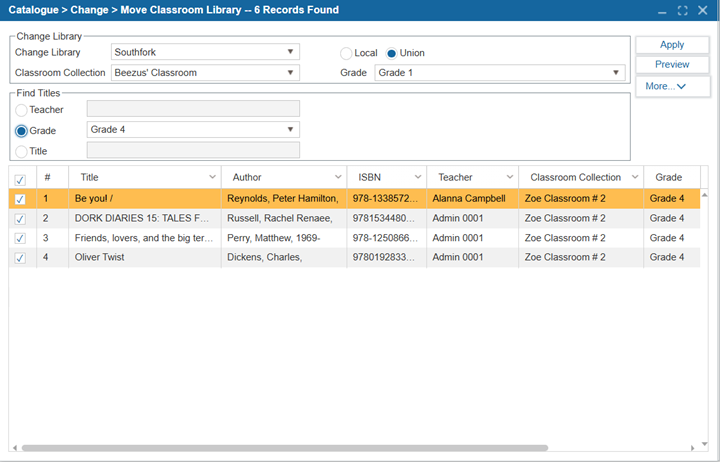Toggle the select-all checkbox in table header
The width and height of the screenshot is (720, 462).
[20, 180]
